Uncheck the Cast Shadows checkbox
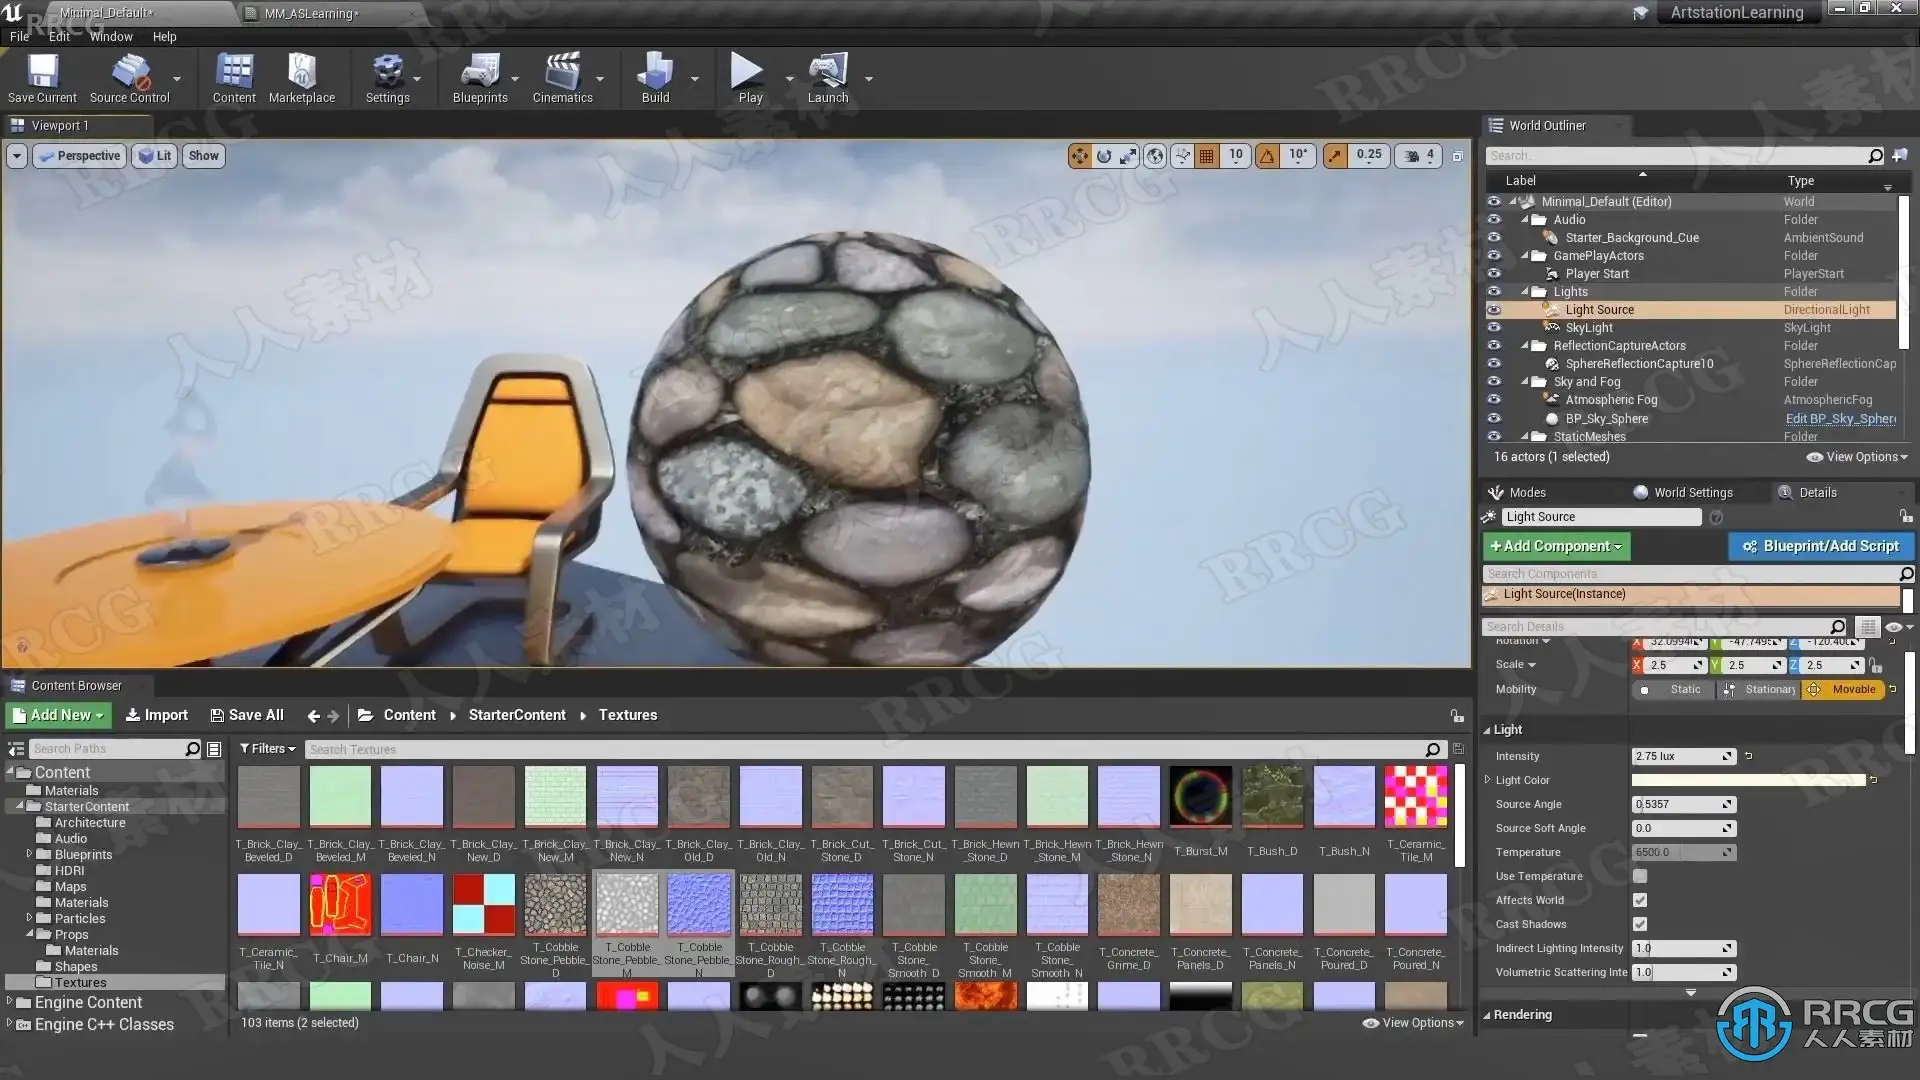The image size is (1920, 1080). (x=1640, y=924)
